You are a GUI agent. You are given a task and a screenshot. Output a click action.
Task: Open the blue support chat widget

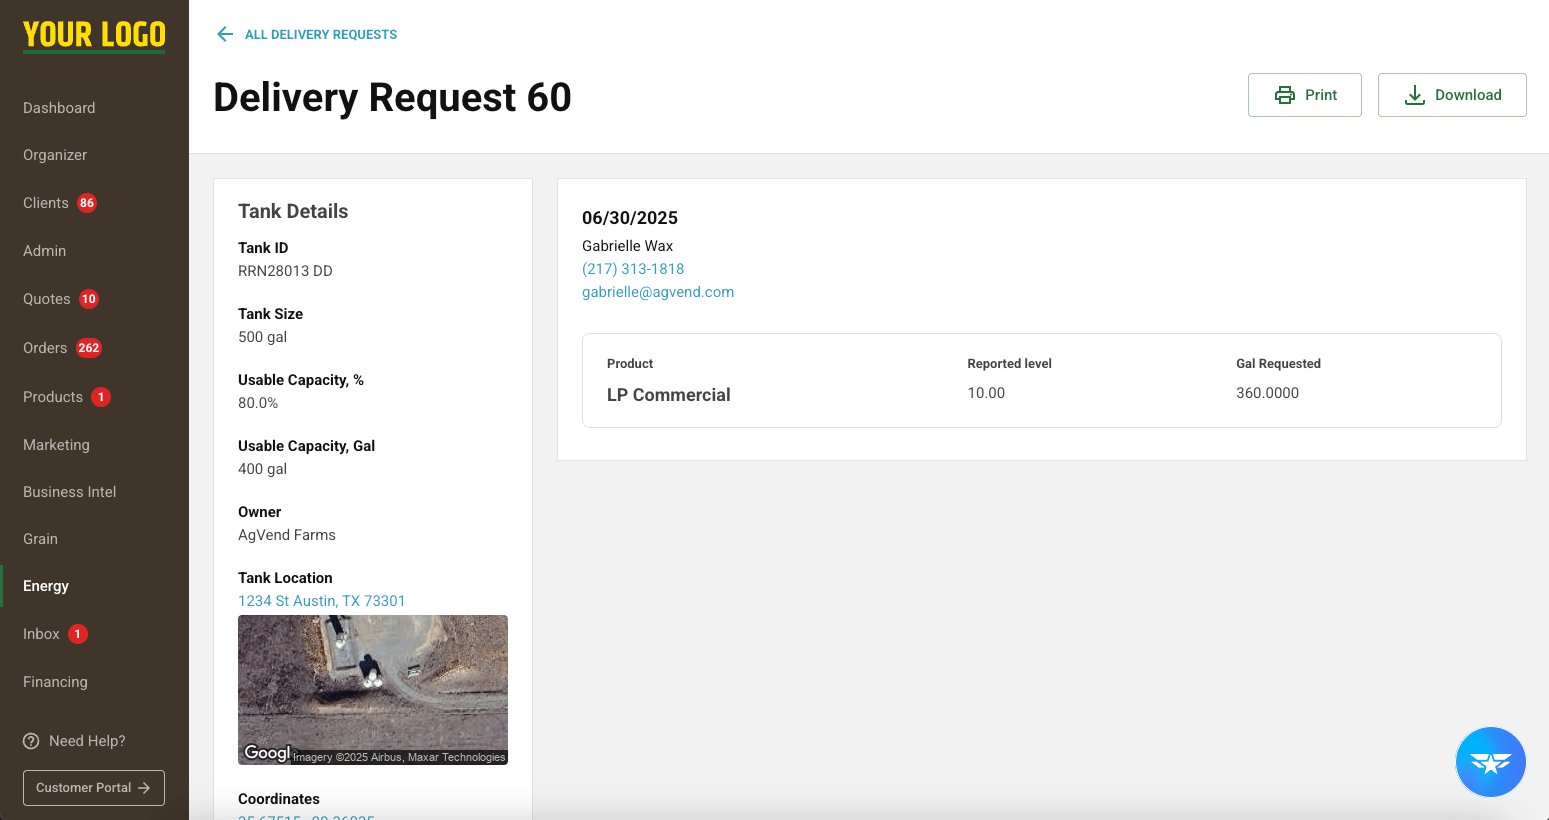[1490, 762]
